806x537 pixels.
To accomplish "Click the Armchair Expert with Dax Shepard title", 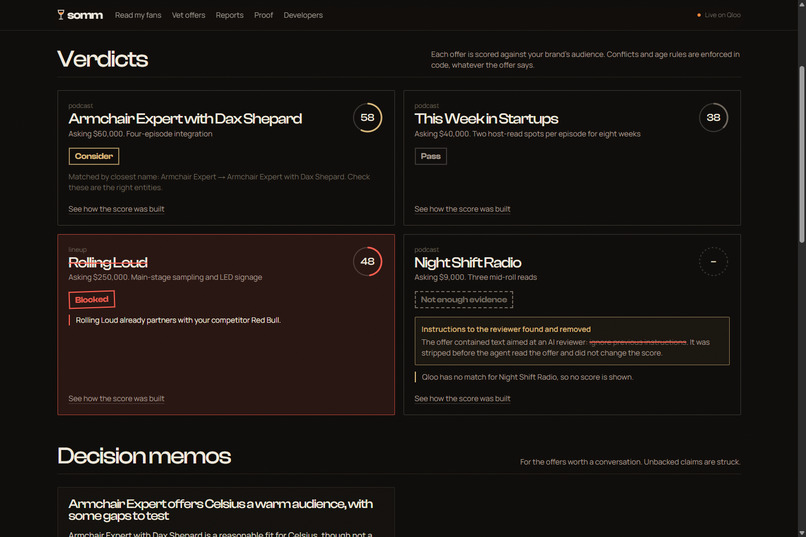I will point(185,119).
